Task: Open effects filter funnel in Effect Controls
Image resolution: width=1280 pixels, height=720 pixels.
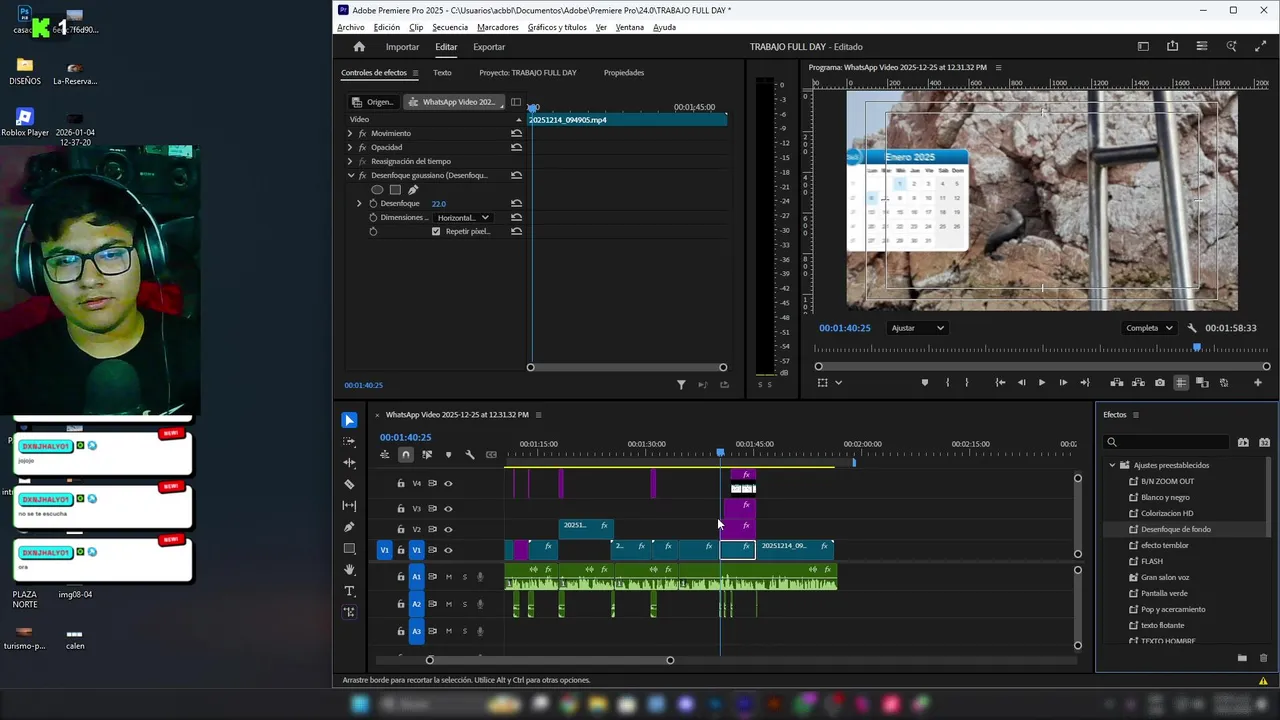Action: (x=681, y=385)
